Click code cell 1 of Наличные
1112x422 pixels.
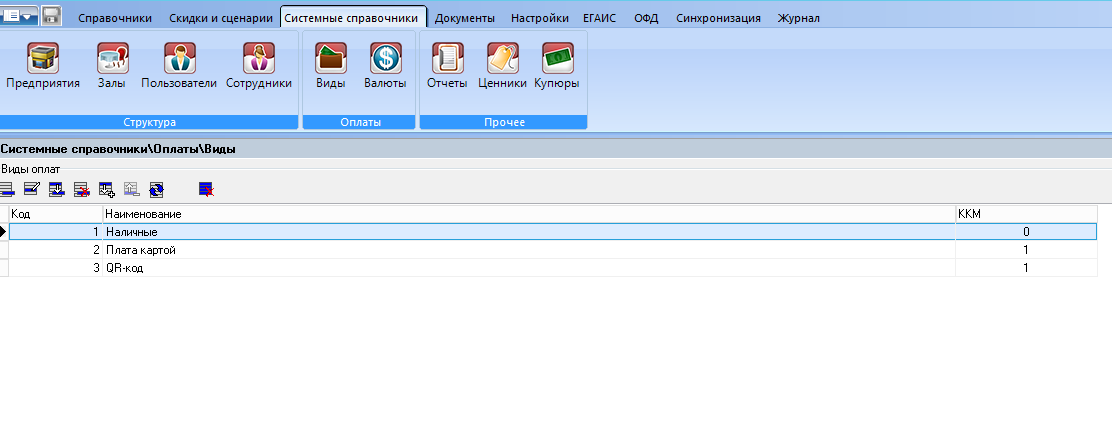coord(56,232)
